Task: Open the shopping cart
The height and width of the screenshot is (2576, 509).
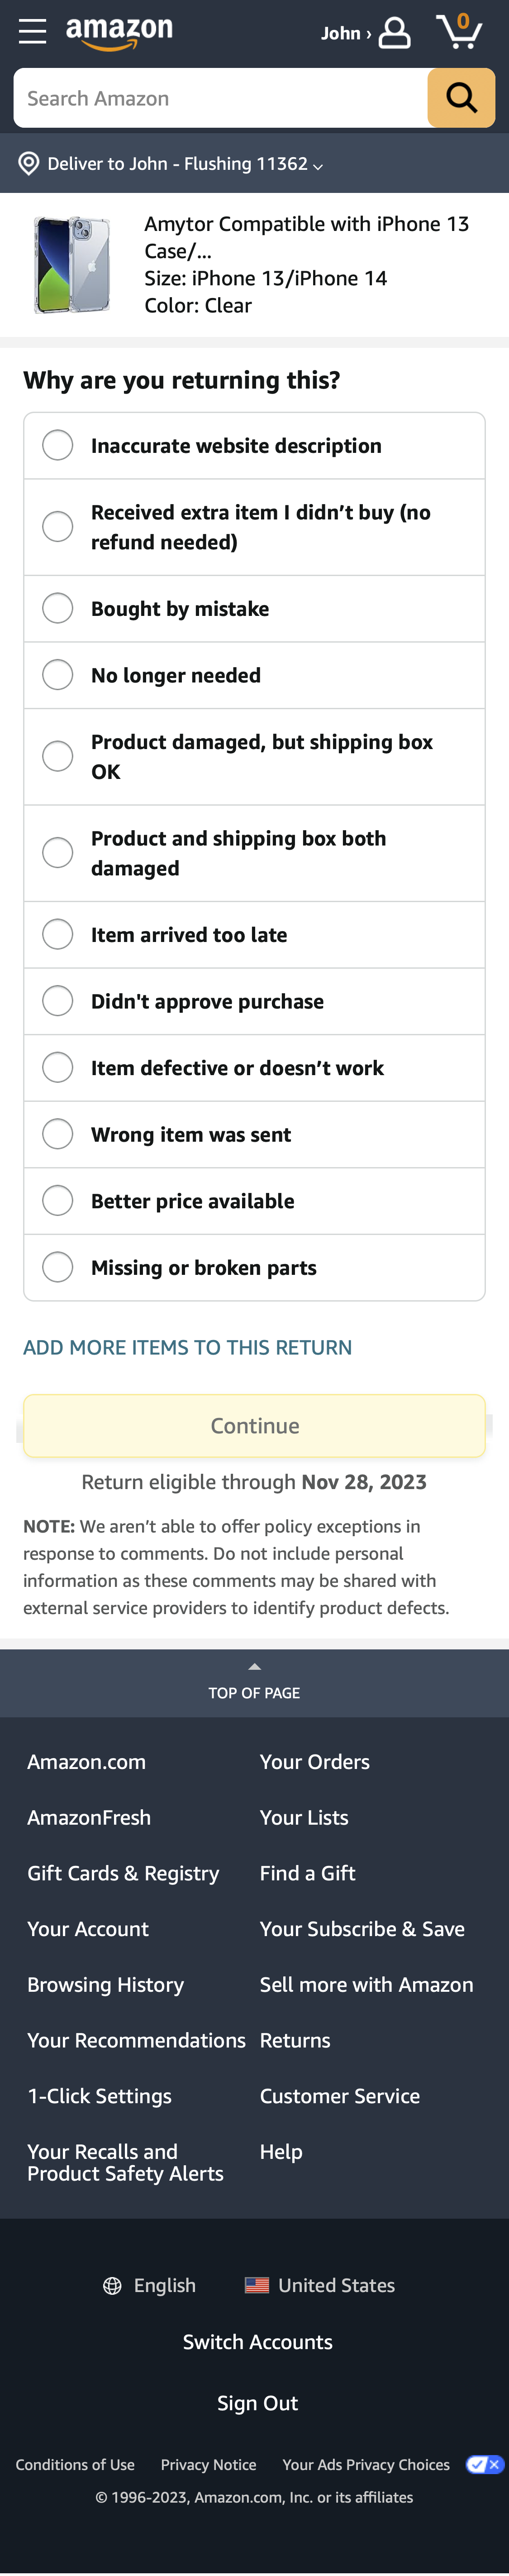Action: coord(461,32)
